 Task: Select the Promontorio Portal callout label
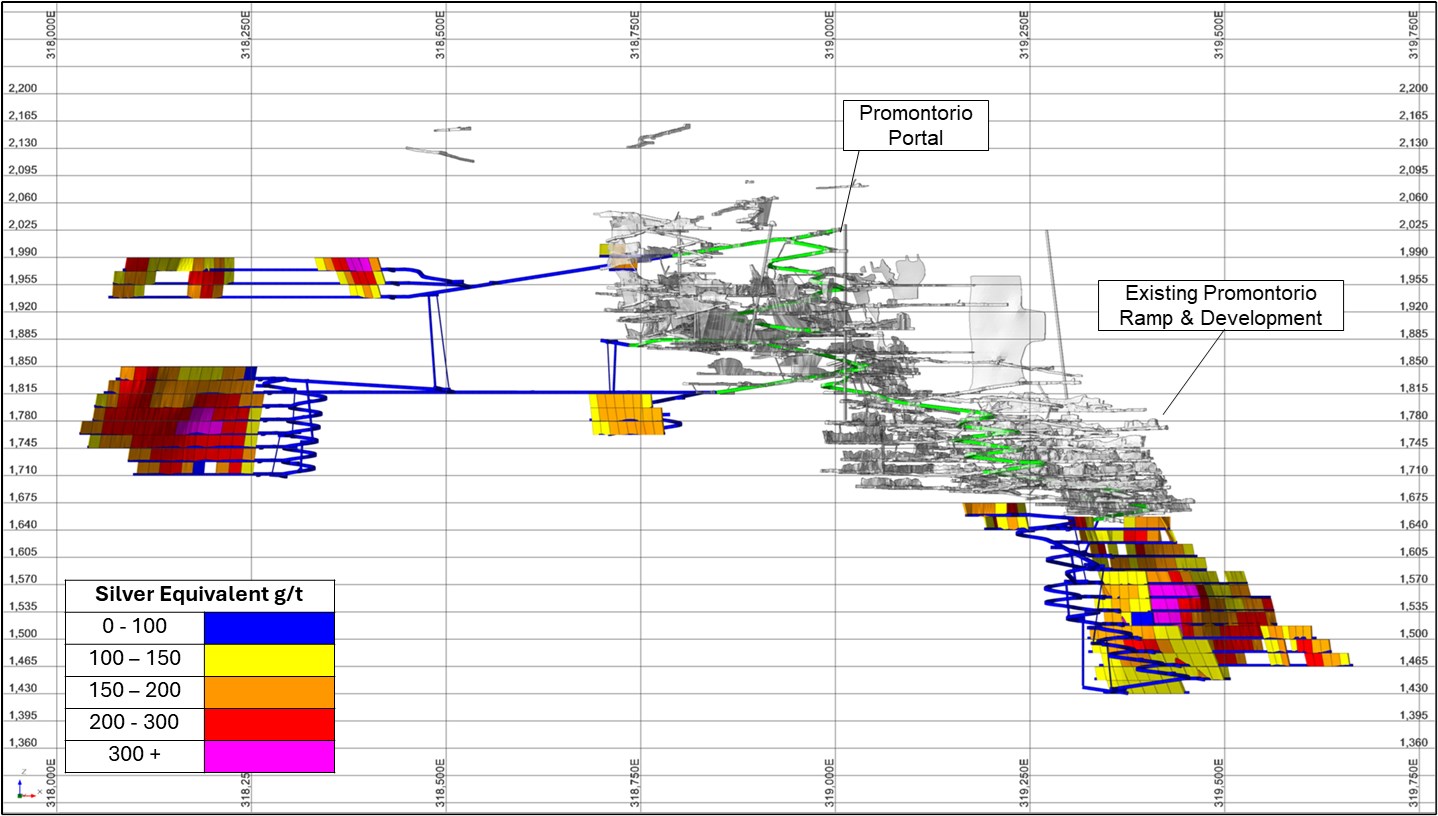tap(915, 126)
